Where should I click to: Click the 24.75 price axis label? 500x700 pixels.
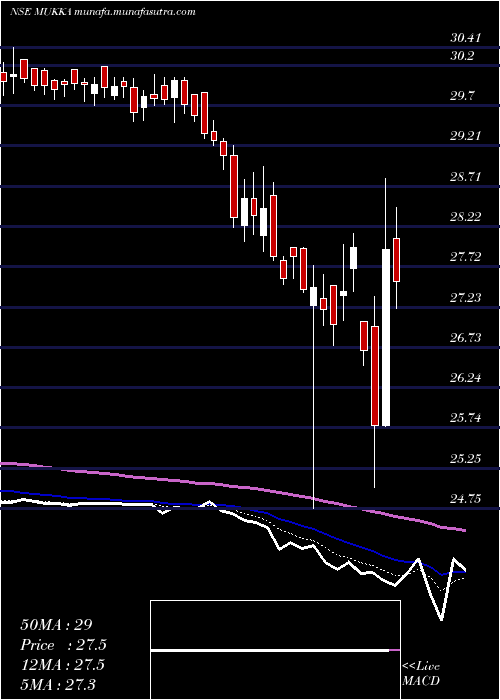tap(465, 499)
